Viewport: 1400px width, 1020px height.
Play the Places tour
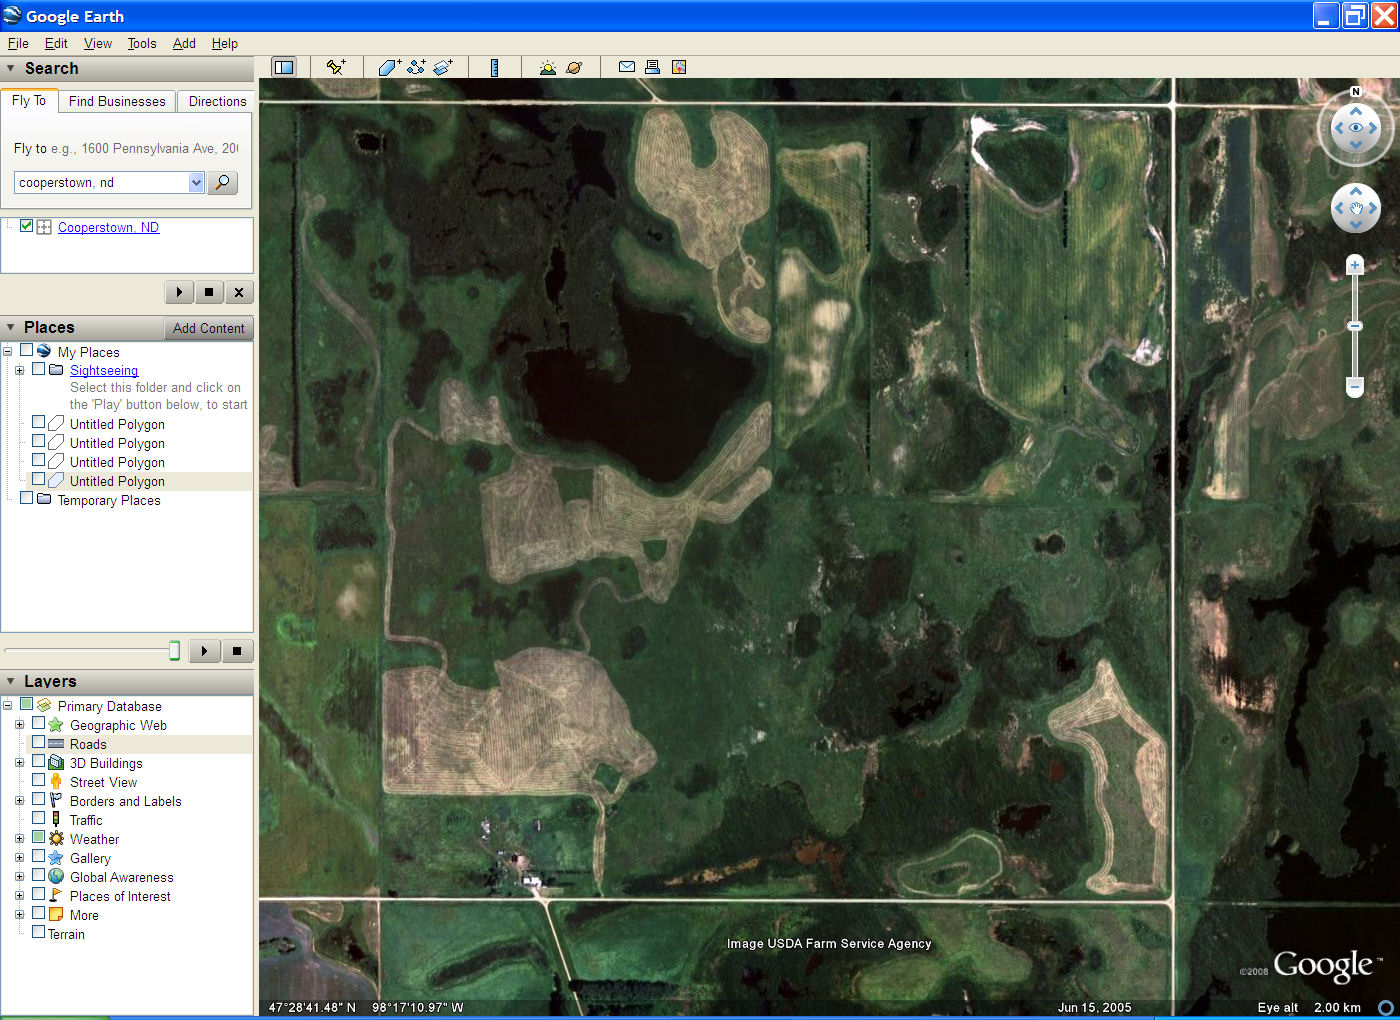coord(204,651)
